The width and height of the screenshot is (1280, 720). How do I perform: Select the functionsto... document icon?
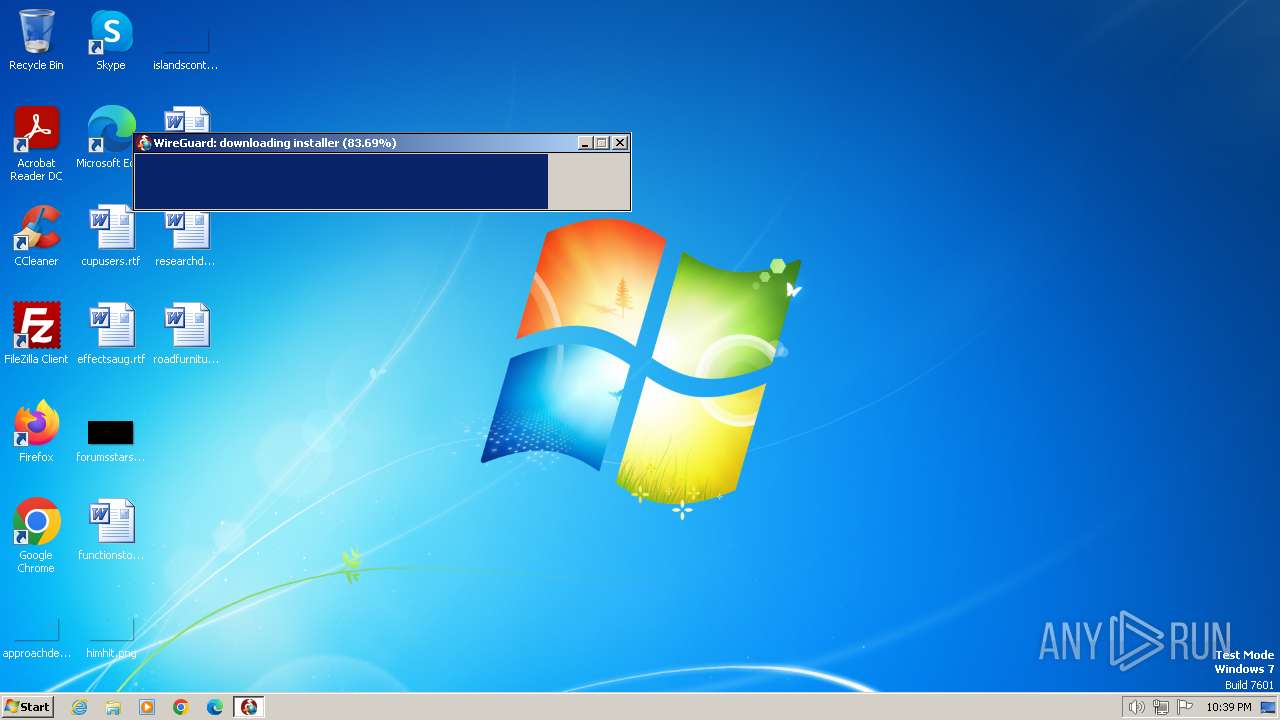(111, 530)
